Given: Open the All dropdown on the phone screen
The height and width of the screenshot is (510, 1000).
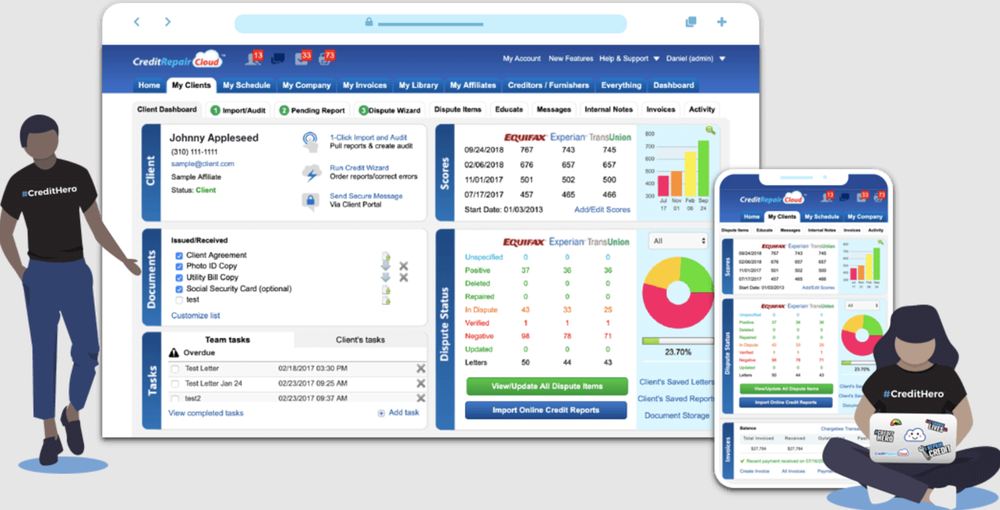Looking at the screenshot, I should tap(862, 306).
